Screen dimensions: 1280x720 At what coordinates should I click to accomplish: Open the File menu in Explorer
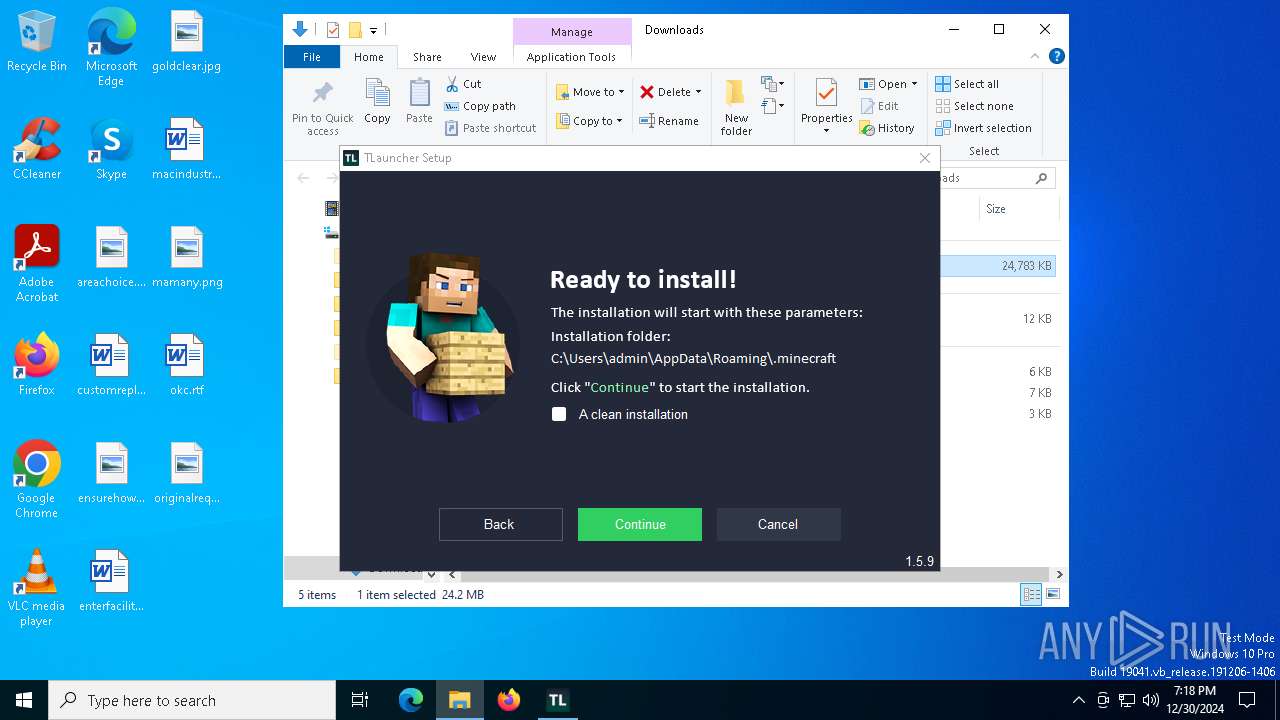point(312,57)
